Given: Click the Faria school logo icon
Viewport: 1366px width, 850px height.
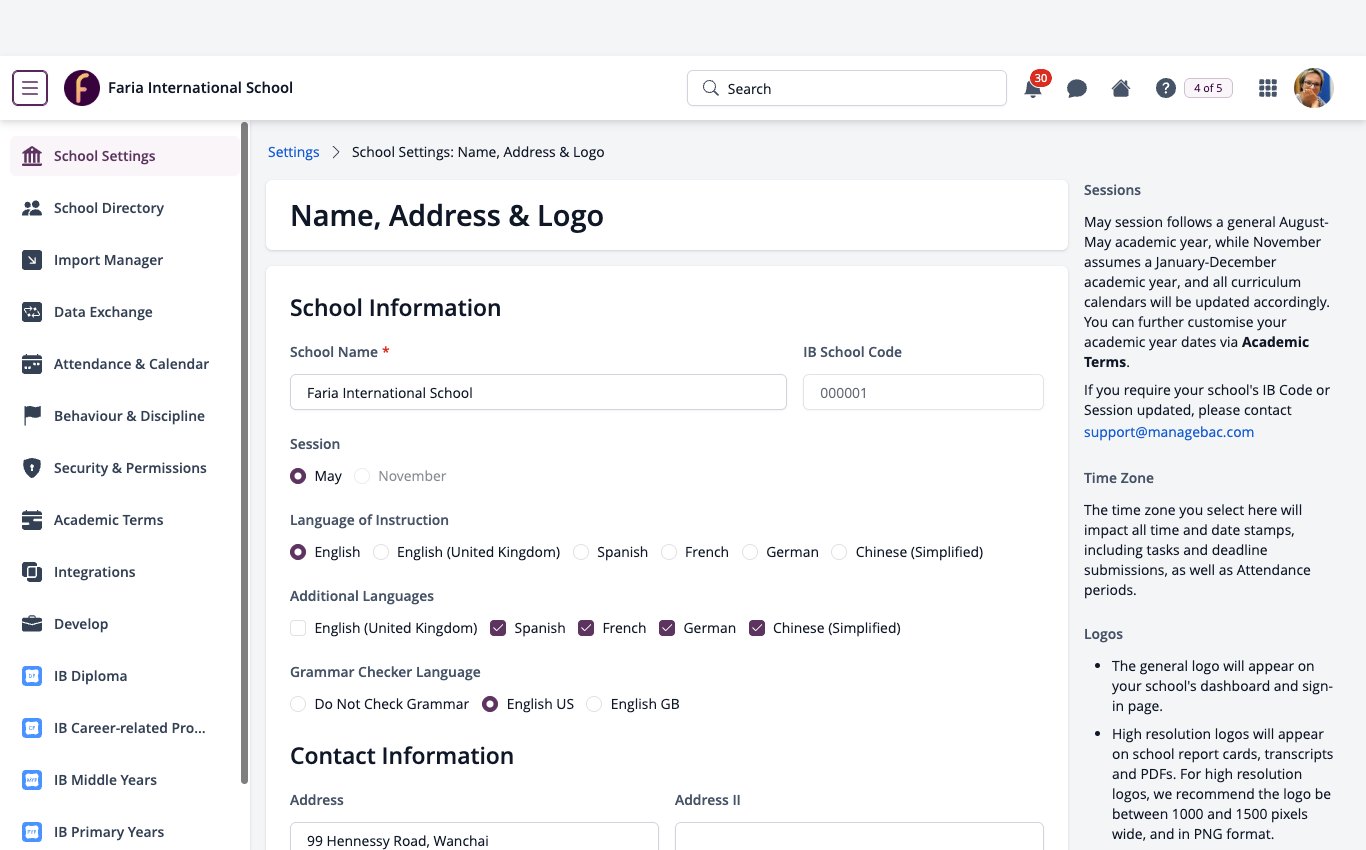Looking at the screenshot, I should 82,88.
